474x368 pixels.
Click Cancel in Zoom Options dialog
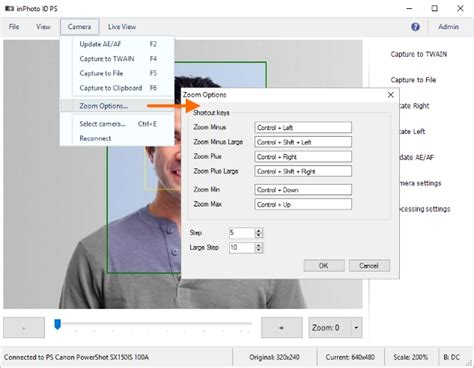pos(369,266)
